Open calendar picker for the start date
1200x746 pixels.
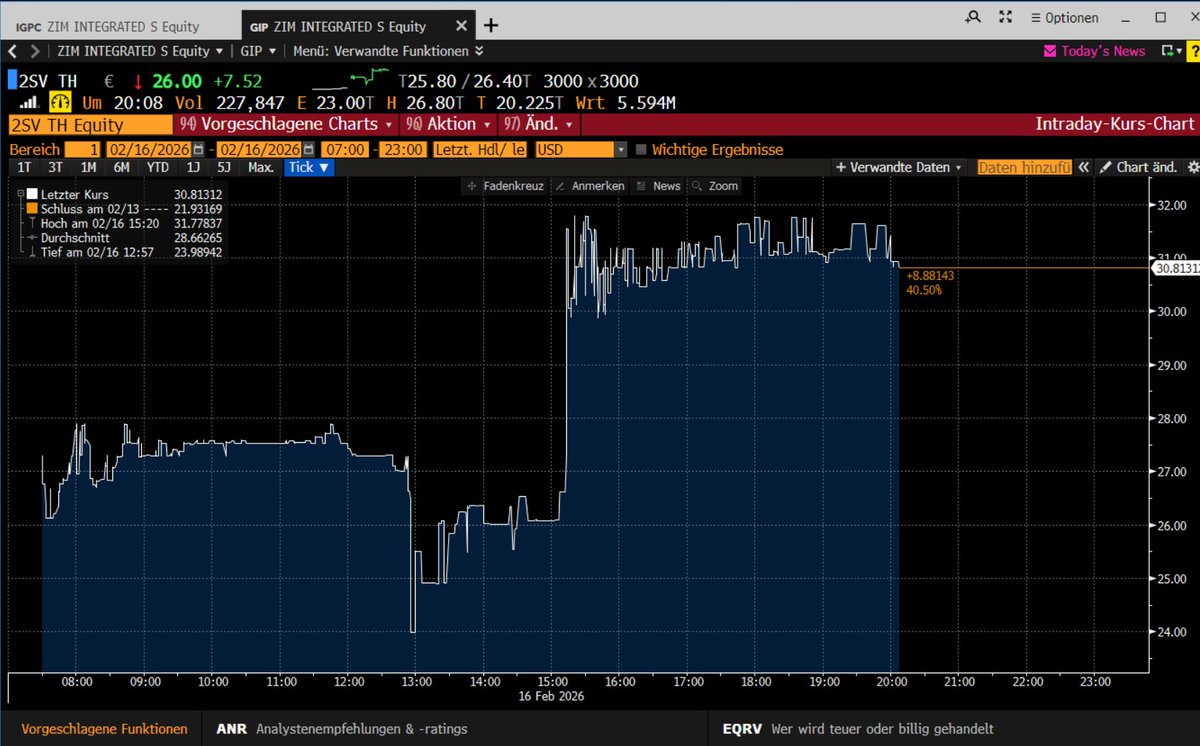click(199, 150)
